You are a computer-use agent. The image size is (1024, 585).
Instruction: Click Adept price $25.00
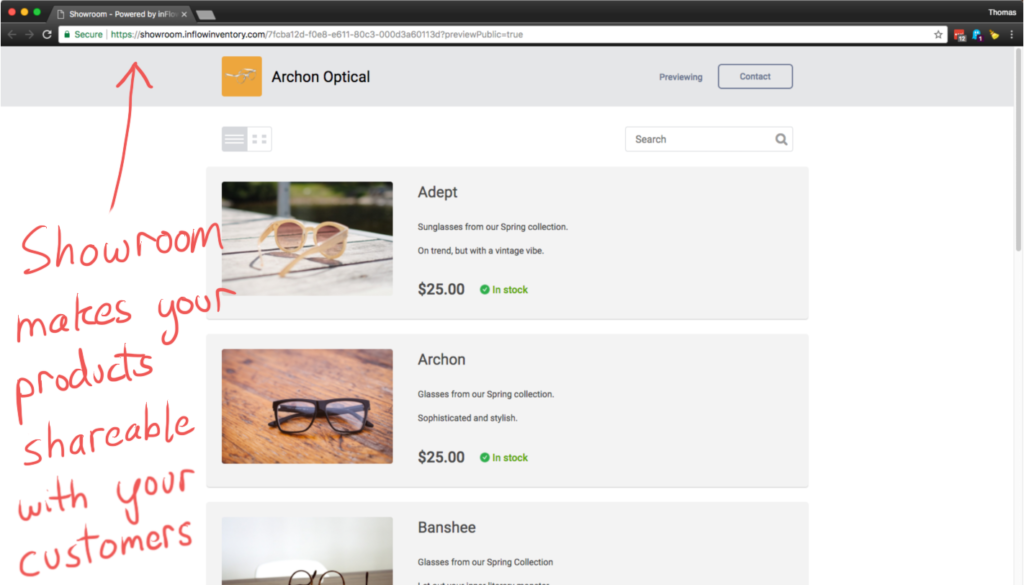tap(441, 289)
